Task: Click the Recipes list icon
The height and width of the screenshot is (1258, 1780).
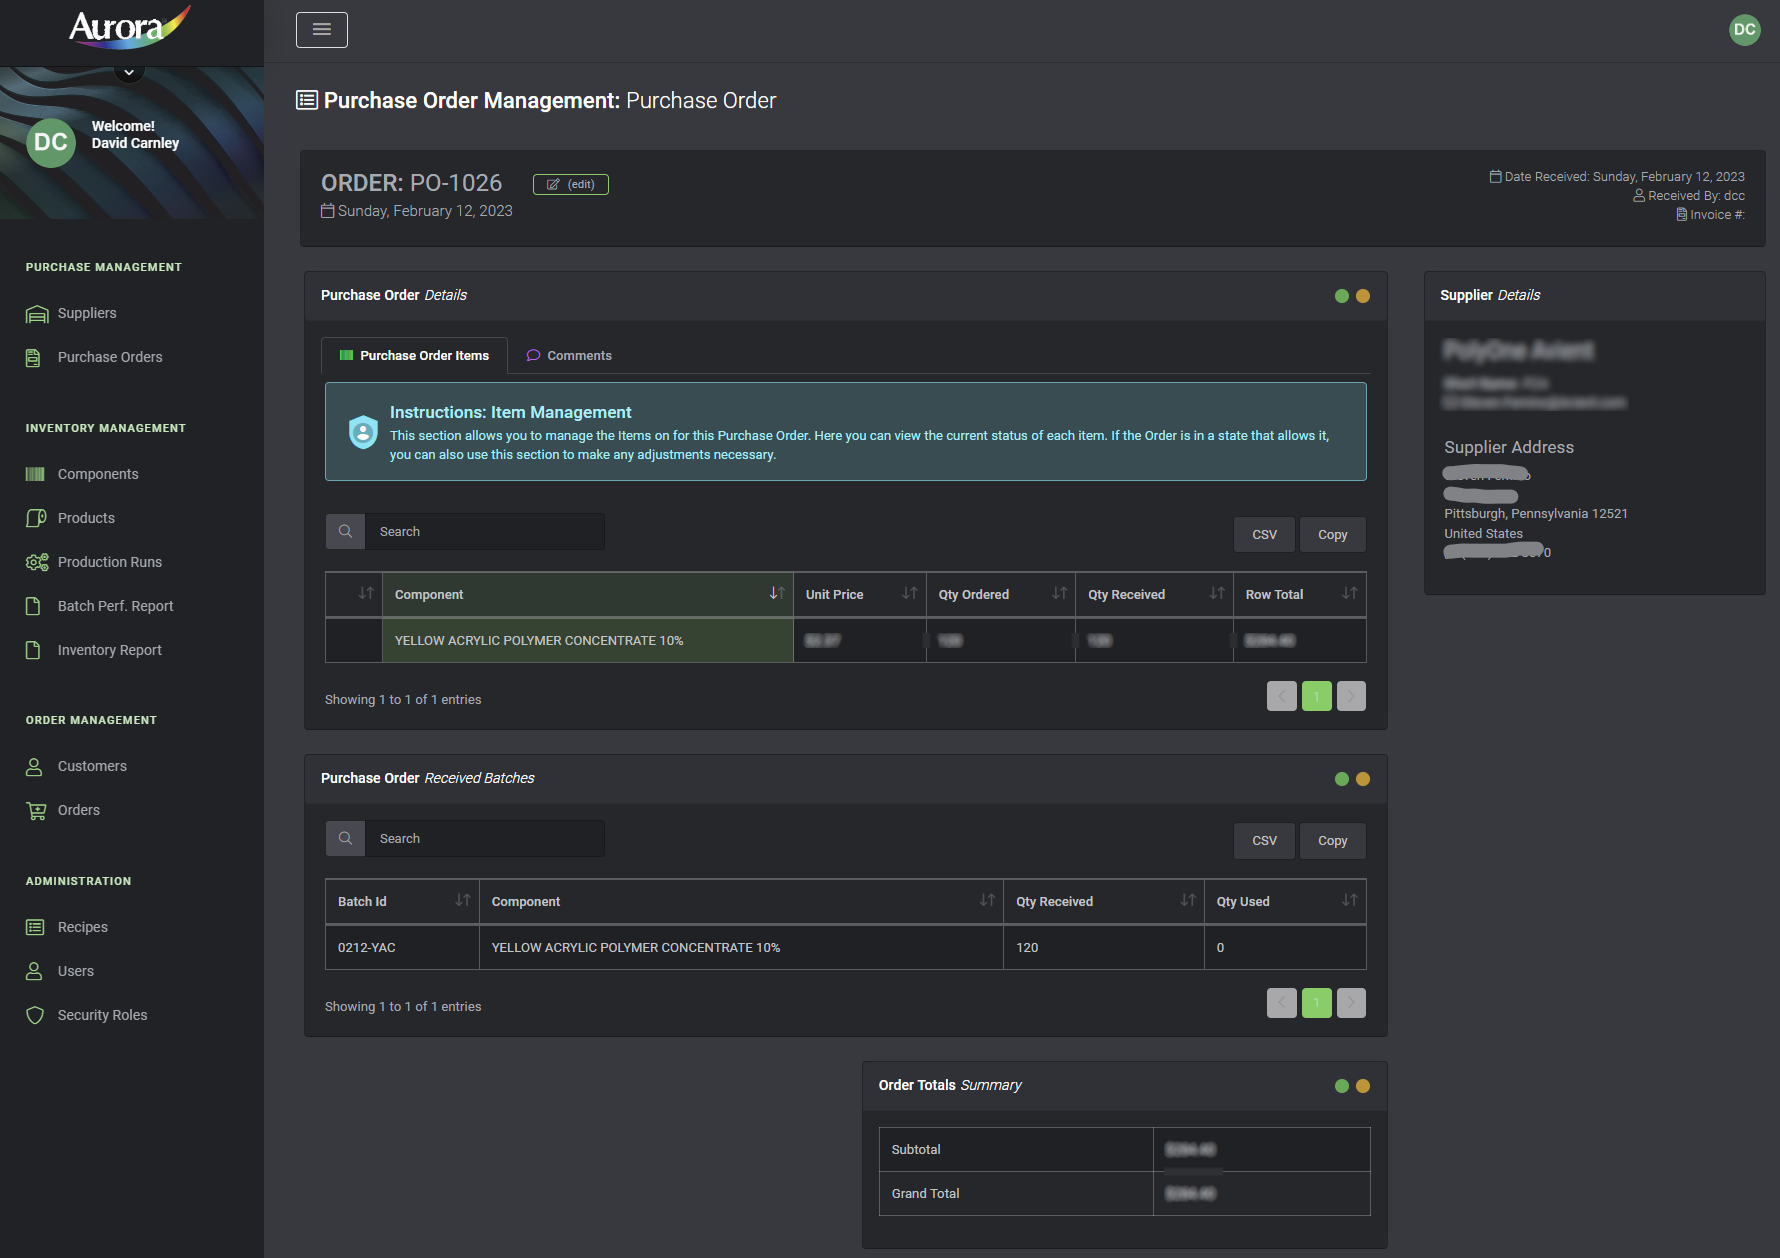Action: (35, 927)
